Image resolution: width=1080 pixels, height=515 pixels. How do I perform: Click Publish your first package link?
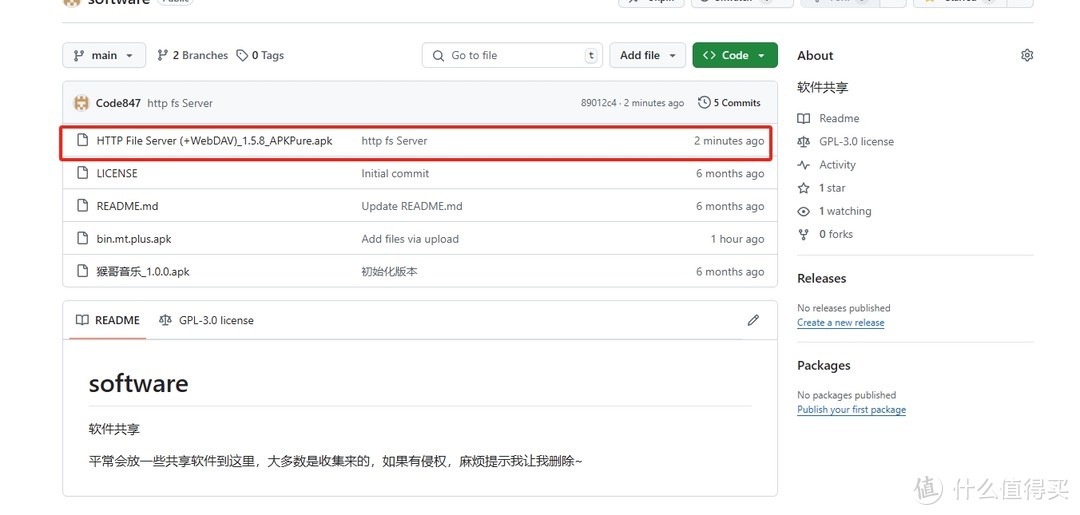tap(851, 410)
